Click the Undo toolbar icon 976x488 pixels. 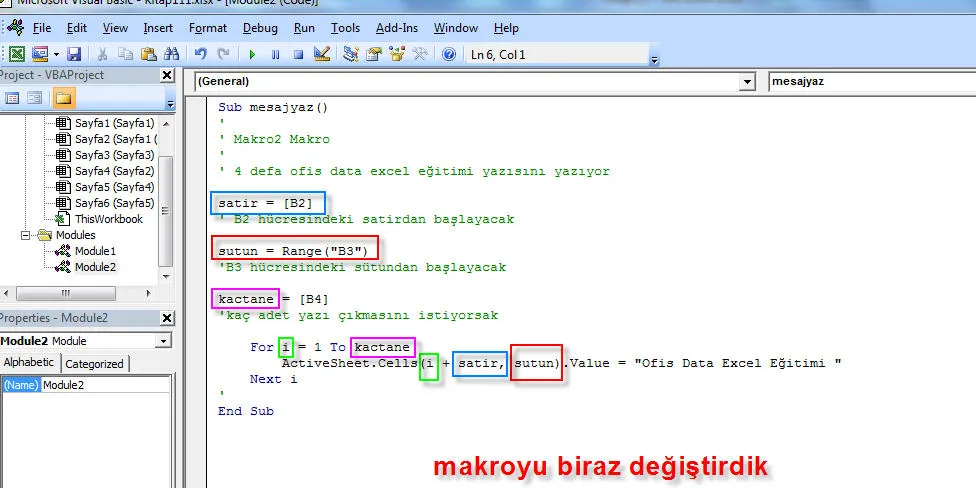200,54
